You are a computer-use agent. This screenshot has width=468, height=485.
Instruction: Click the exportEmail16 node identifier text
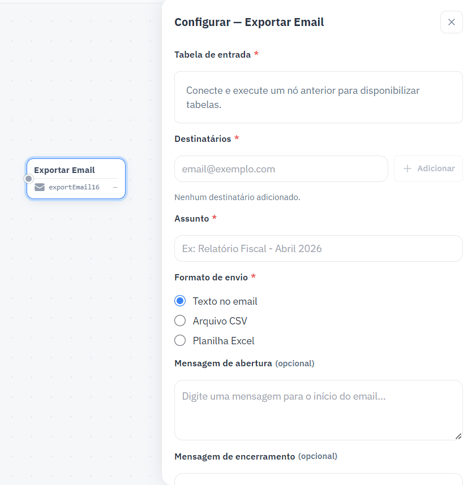pyautogui.click(x=74, y=187)
